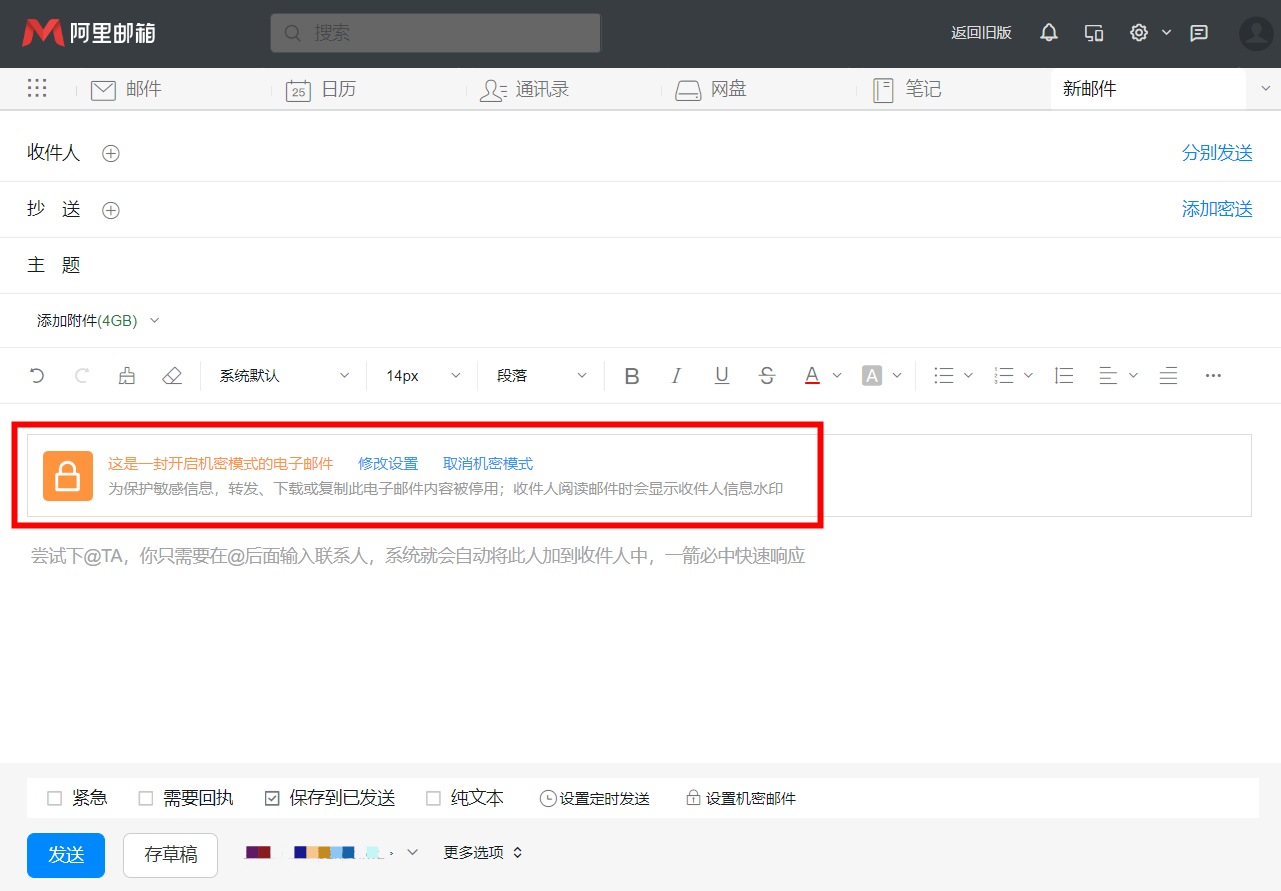Toggle strikethrough formatting
The image size is (1281, 891).
click(767, 376)
